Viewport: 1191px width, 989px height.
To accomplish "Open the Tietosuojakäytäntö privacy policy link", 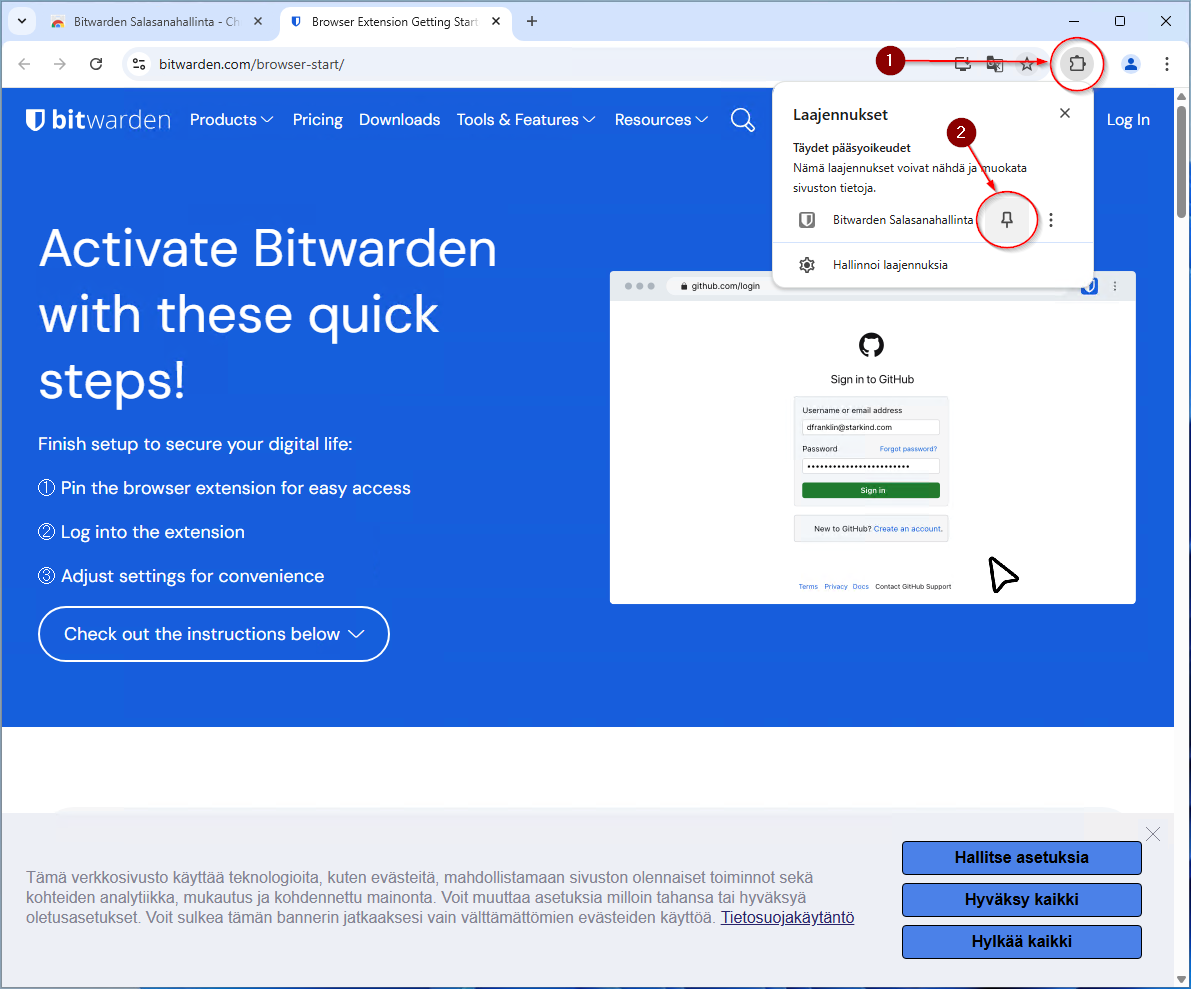I will coord(788,918).
